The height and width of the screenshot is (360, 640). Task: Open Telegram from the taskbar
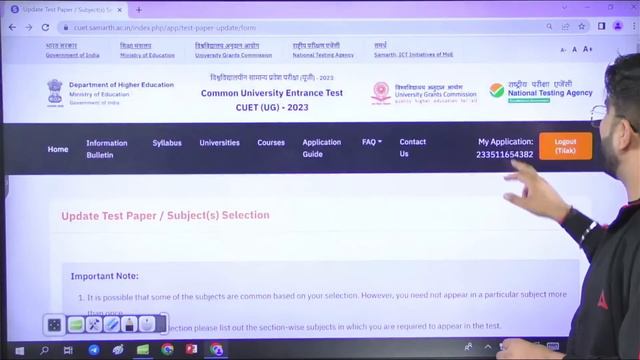pyautogui.click(x=94, y=350)
